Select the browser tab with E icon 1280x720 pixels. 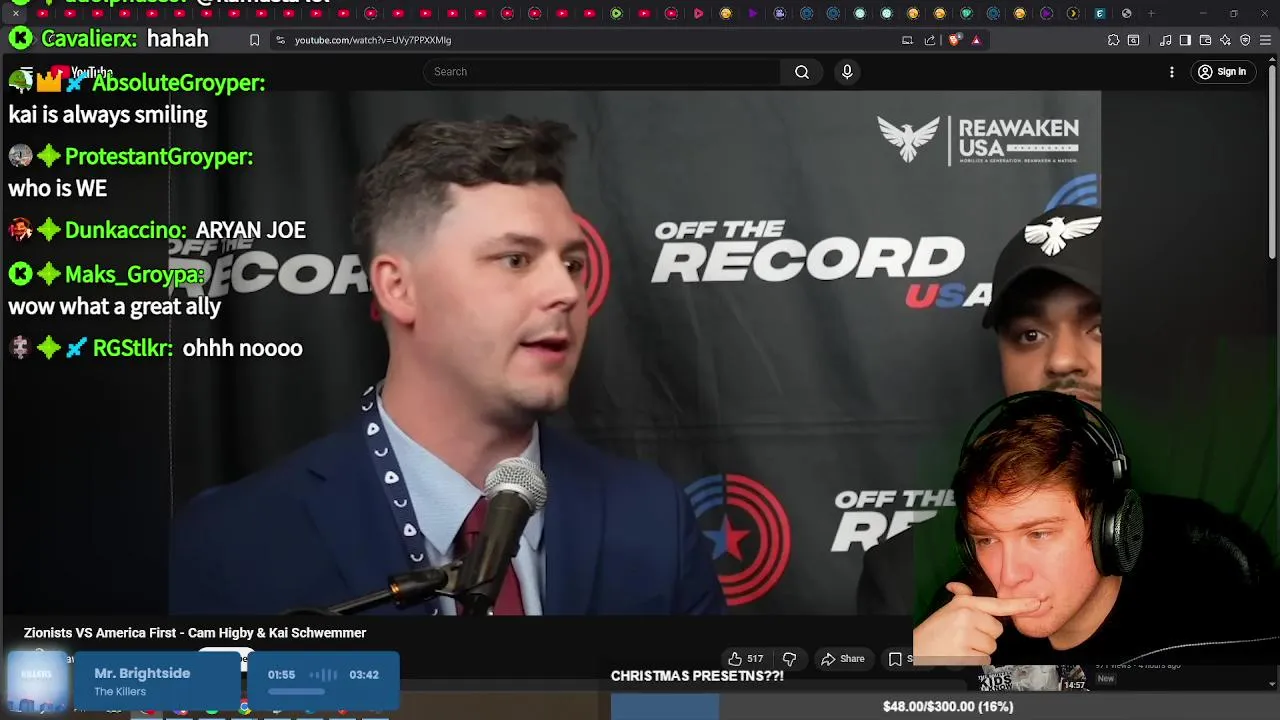[1100, 13]
